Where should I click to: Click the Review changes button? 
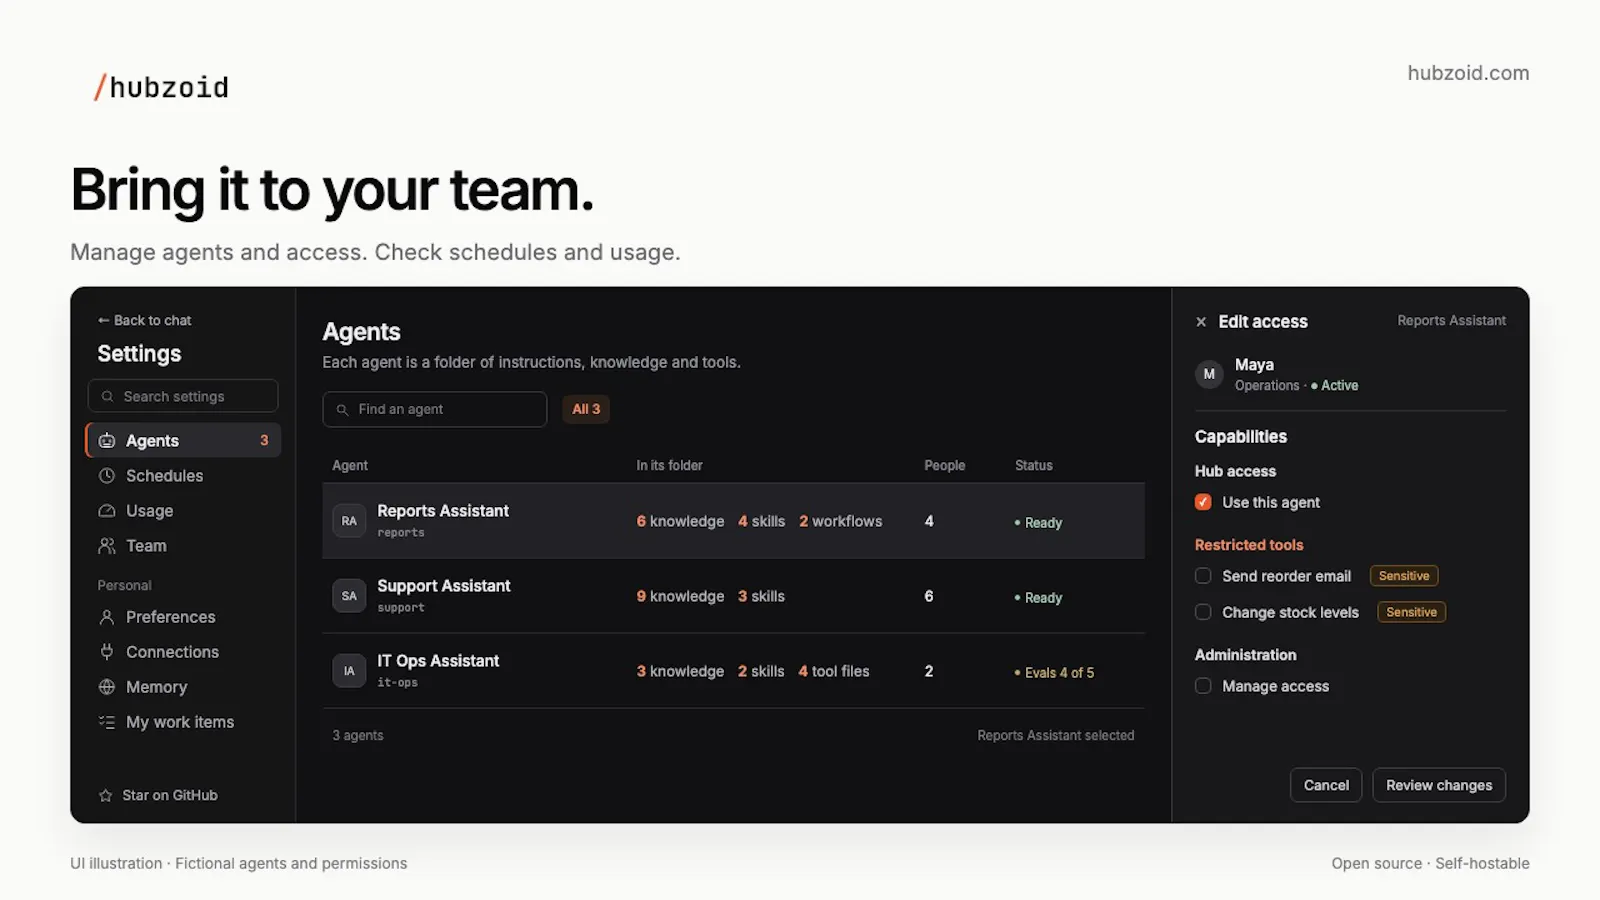(x=1439, y=785)
